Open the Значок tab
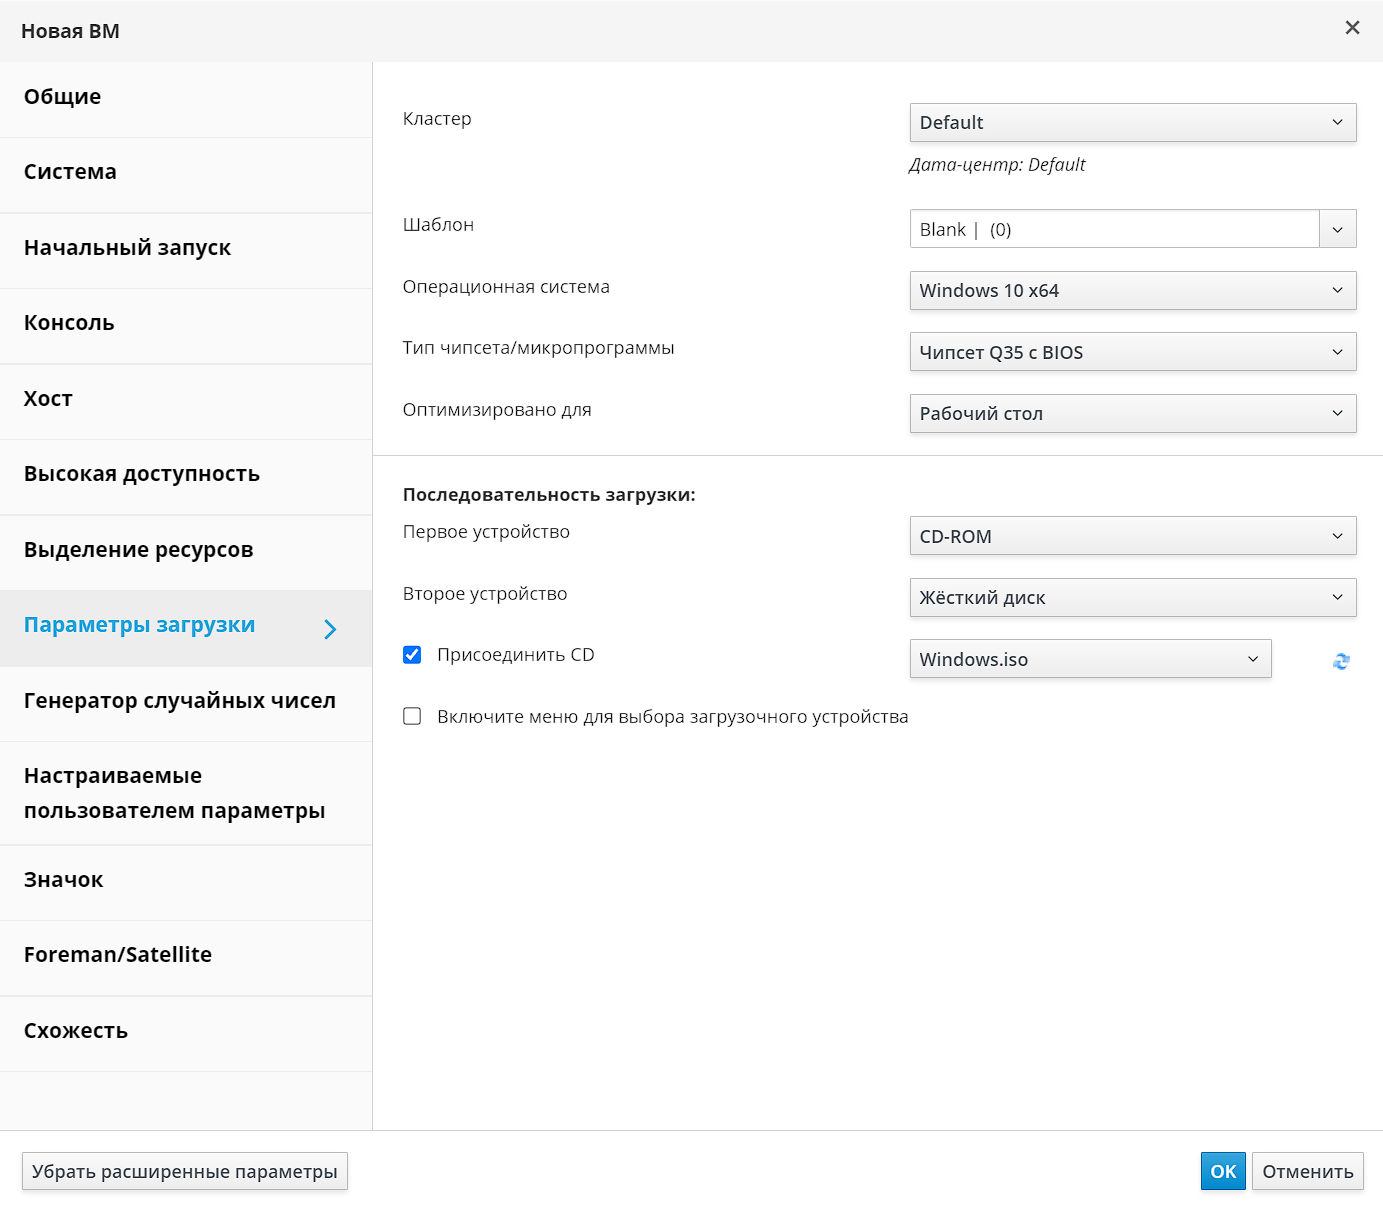The image size is (1383, 1212). click(64, 880)
